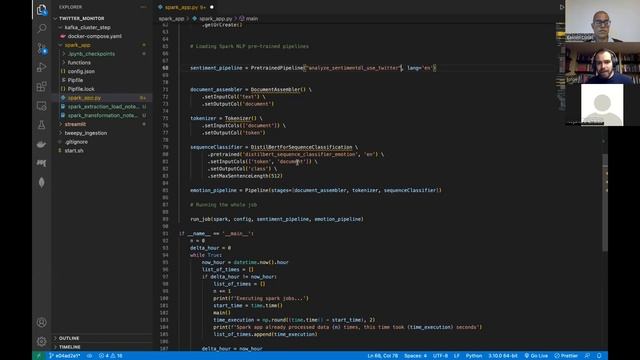Open the Accounts icon
The image size is (640, 360).
pos(42,322)
